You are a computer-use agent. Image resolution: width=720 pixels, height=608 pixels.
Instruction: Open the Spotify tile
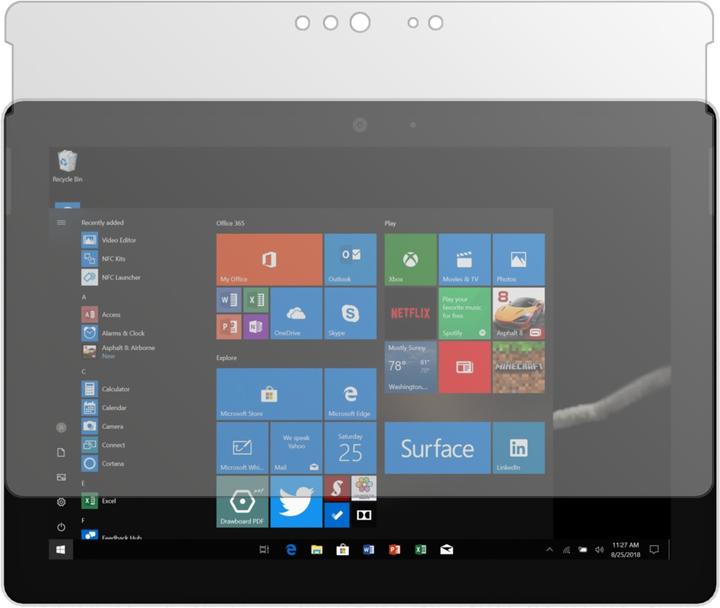coord(465,314)
